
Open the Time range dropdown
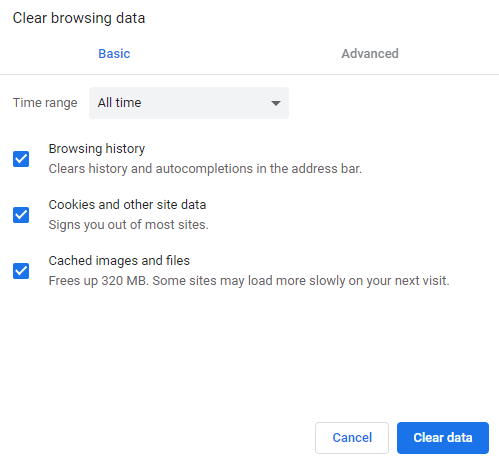click(189, 103)
